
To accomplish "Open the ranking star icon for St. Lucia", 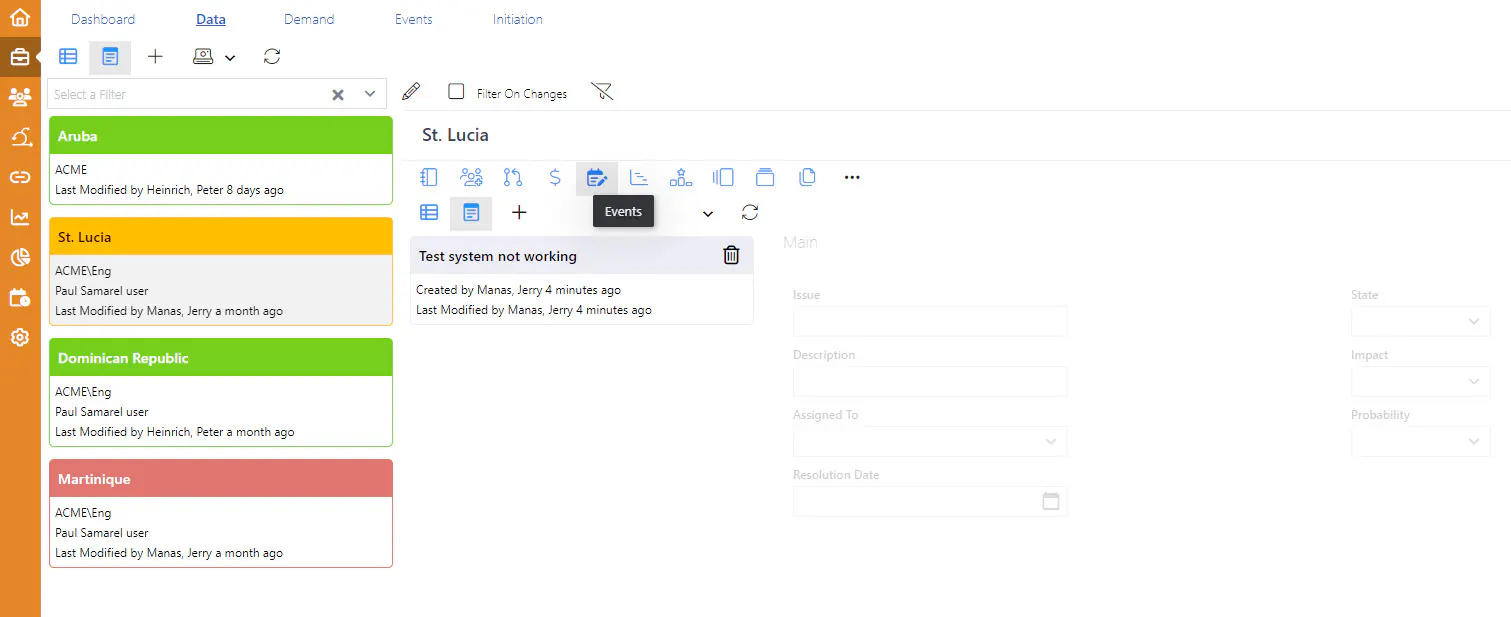I will pos(681,177).
